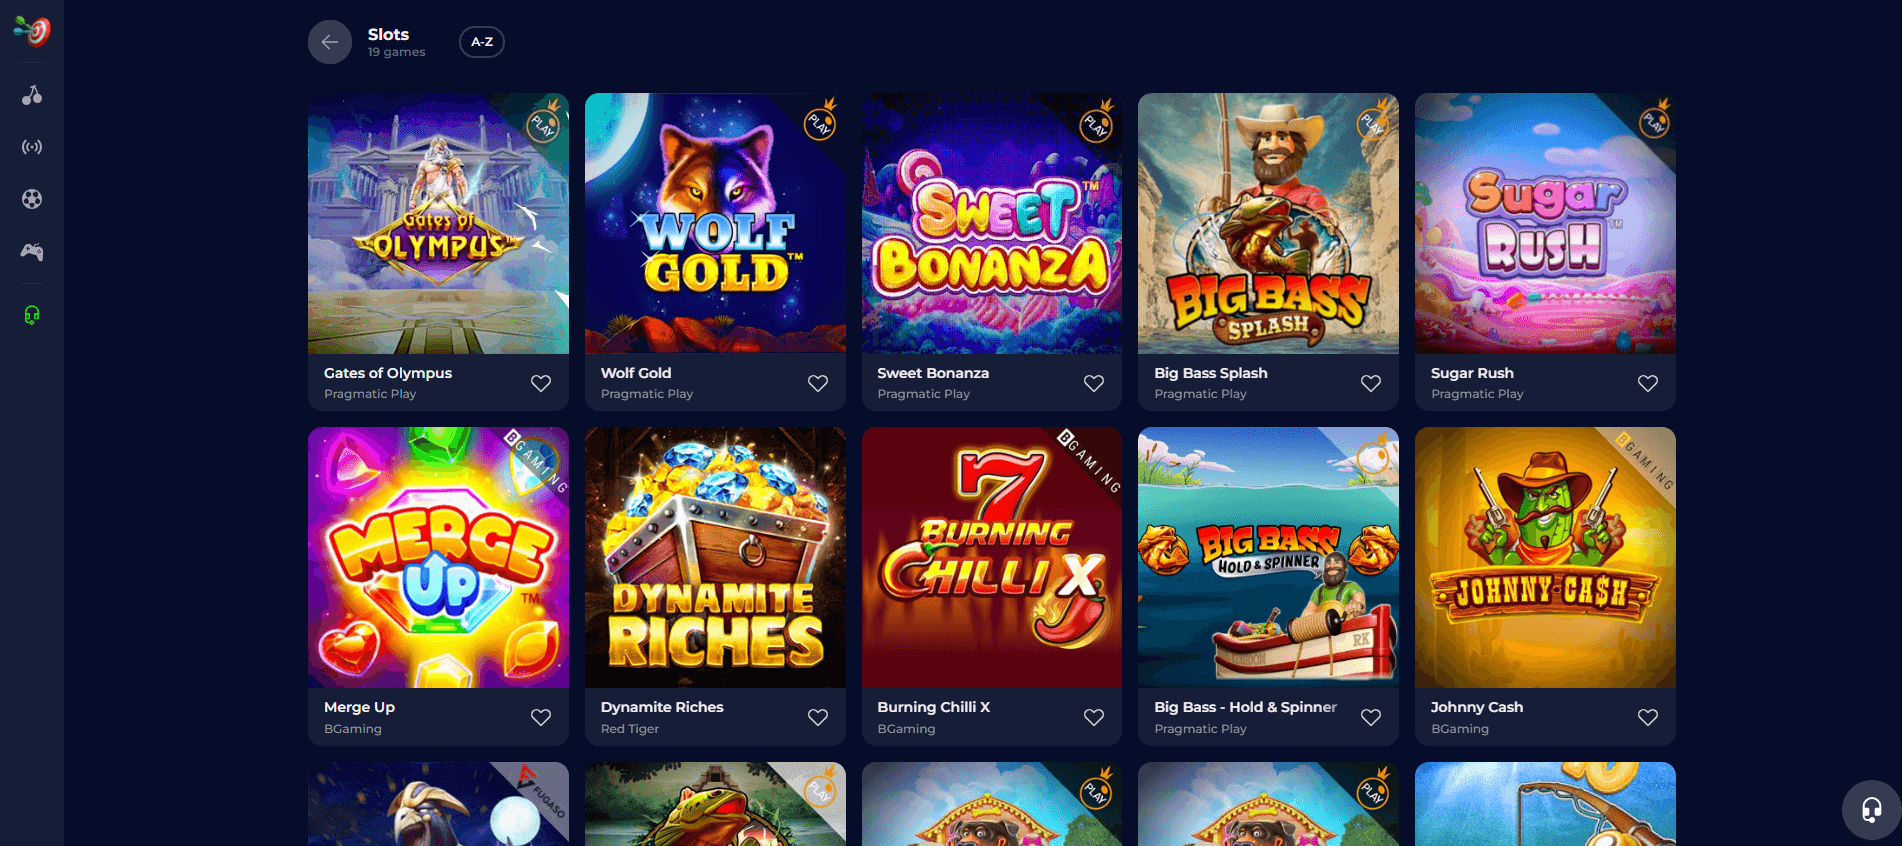
Task: Open the Merge Up game thumbnail
Action: tap(438, 557)
